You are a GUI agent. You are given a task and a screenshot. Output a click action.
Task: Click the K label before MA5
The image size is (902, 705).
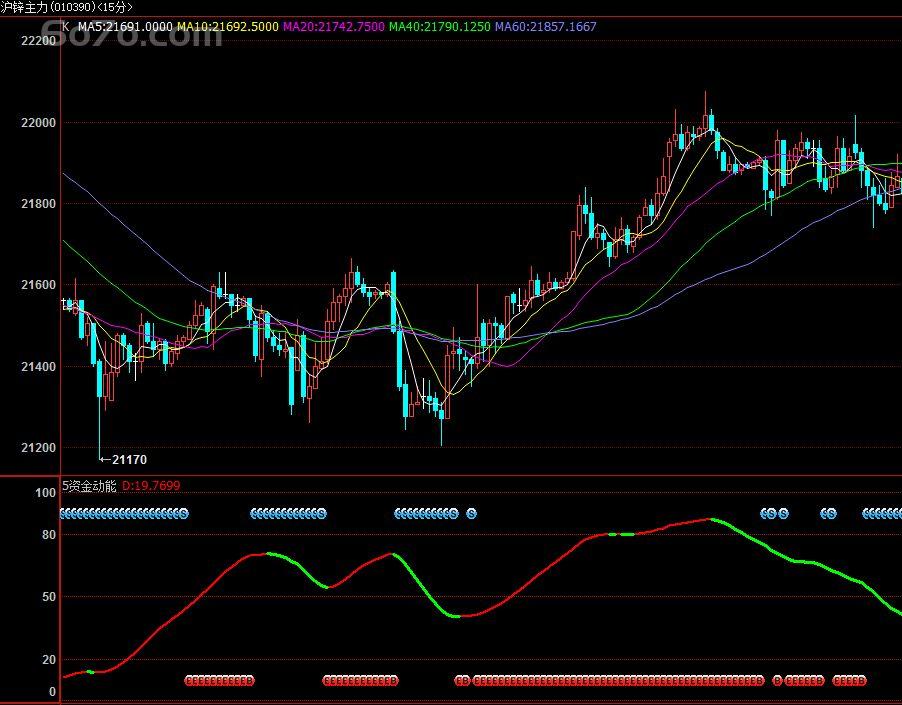click(66, 26)
